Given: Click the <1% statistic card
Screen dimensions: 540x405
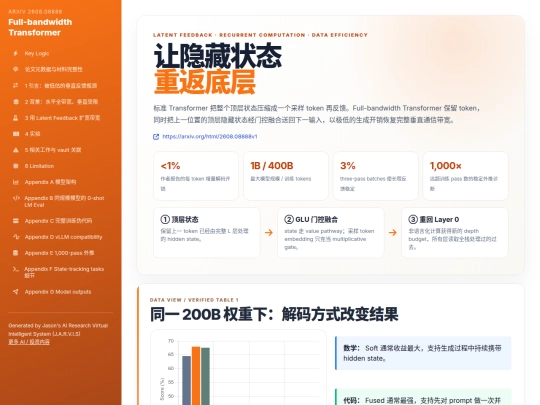Looking at the screenshot, I should click(x=196, y=176).
